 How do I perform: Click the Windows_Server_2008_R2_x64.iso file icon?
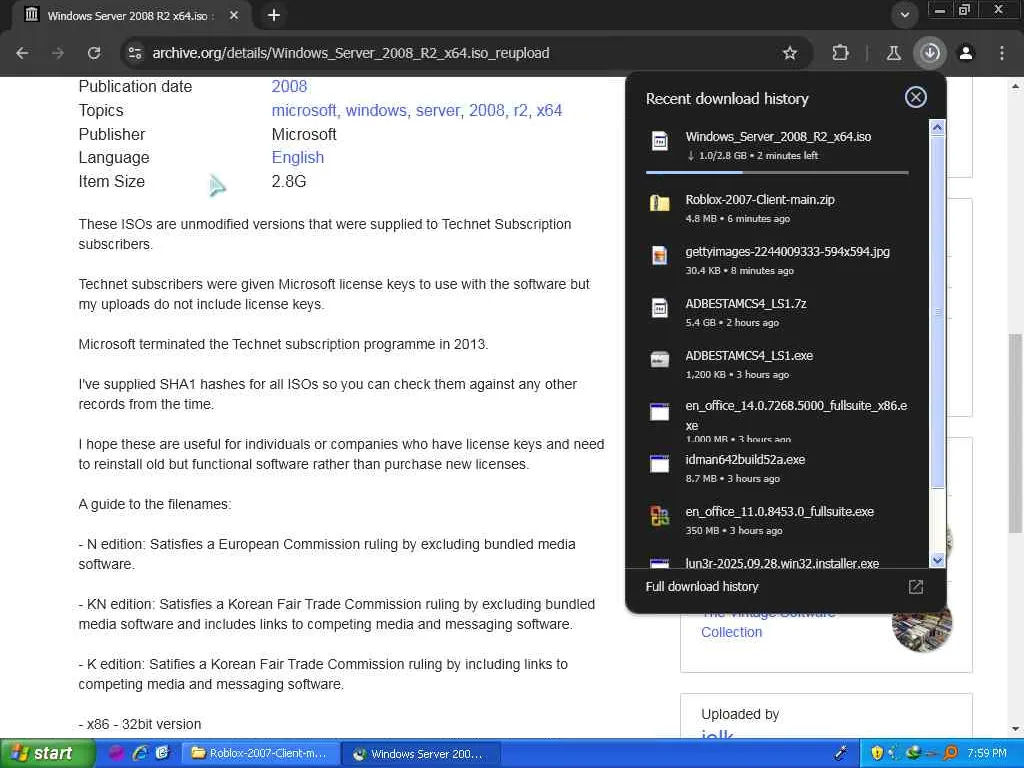click(660, 141)
